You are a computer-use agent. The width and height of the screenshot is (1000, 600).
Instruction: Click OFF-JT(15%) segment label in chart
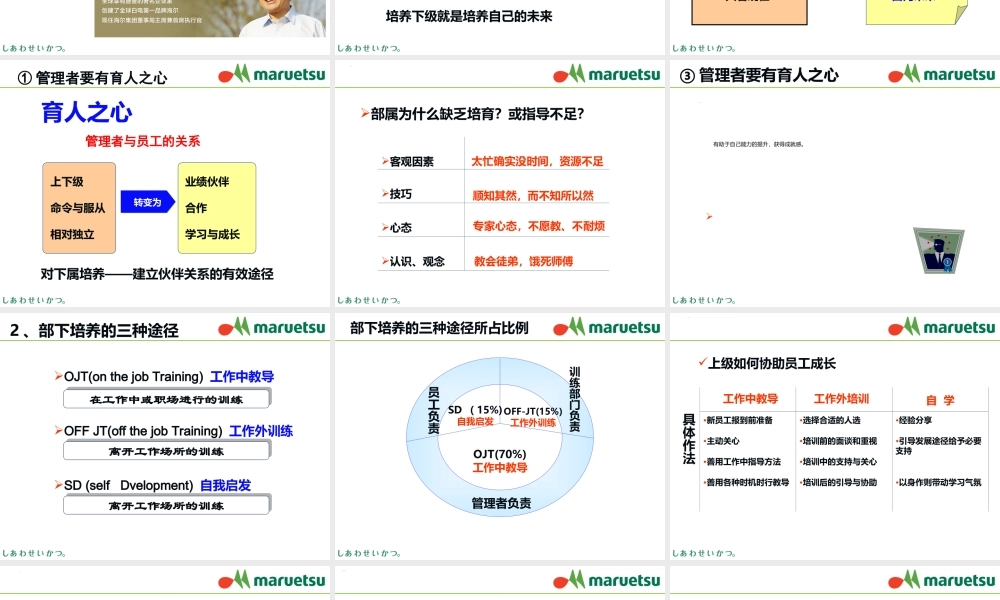(x=533, y=416)
